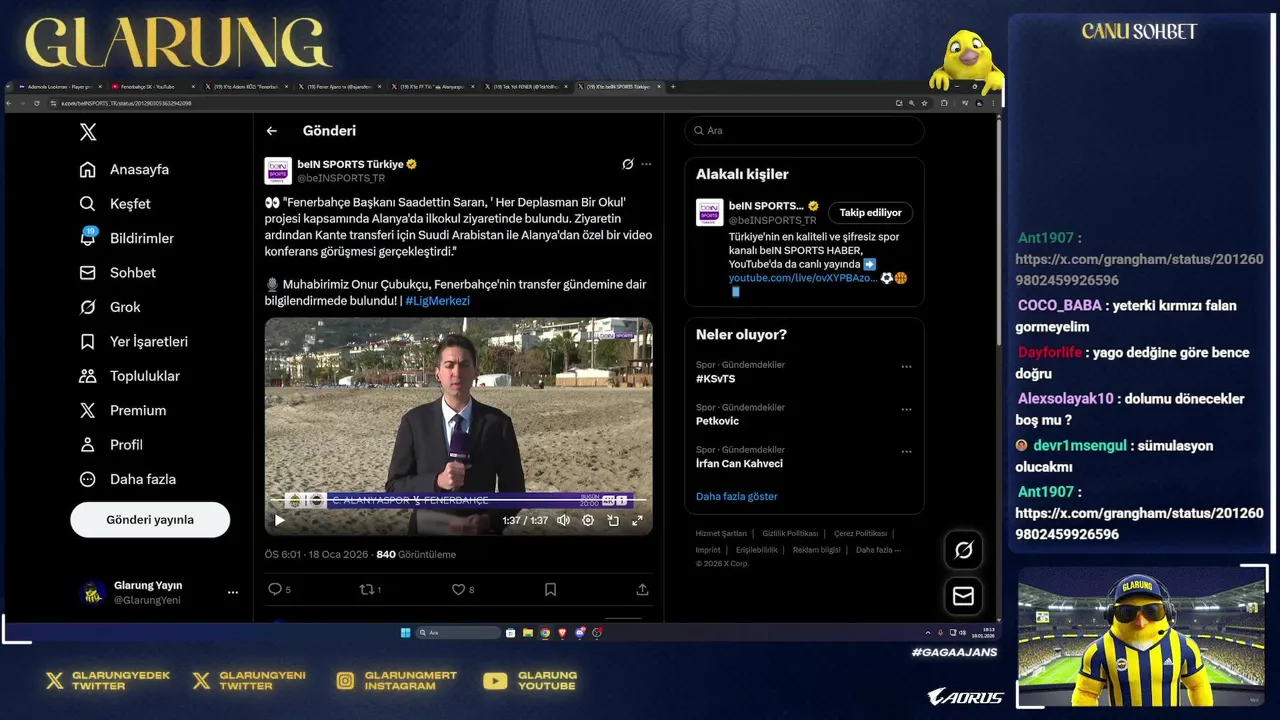Share the tweet
Image resolution: width=1280 pixels, height=720 pixels.
642,590
